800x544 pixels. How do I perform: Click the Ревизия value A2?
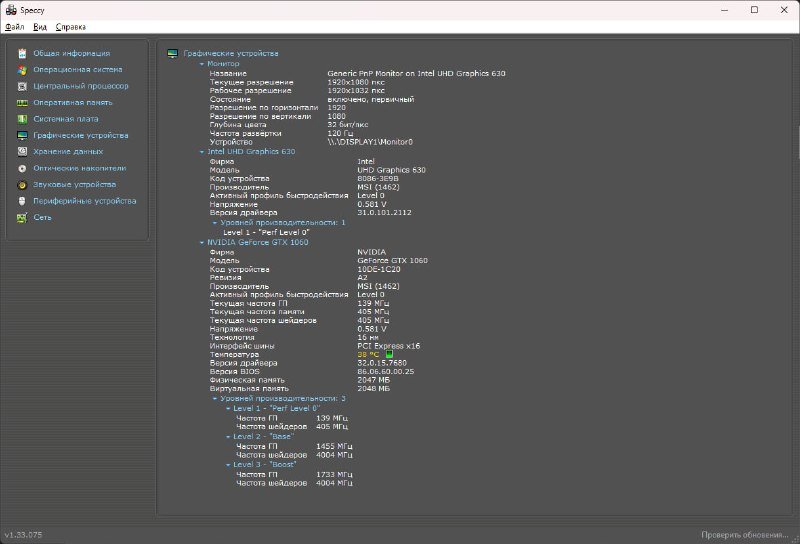(x=362, y=278)
